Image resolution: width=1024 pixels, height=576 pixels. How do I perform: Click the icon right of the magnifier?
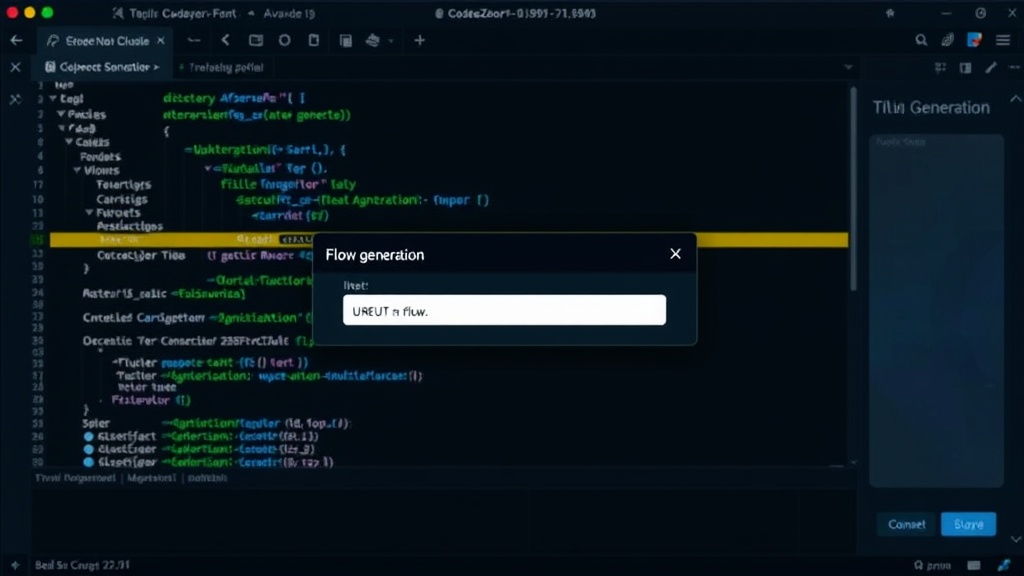[x=948, y=40]
